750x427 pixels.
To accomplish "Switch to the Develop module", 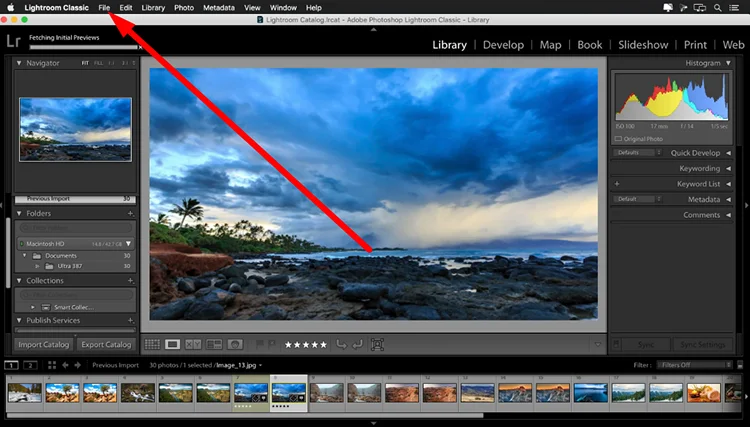I will tap(503, 45).
